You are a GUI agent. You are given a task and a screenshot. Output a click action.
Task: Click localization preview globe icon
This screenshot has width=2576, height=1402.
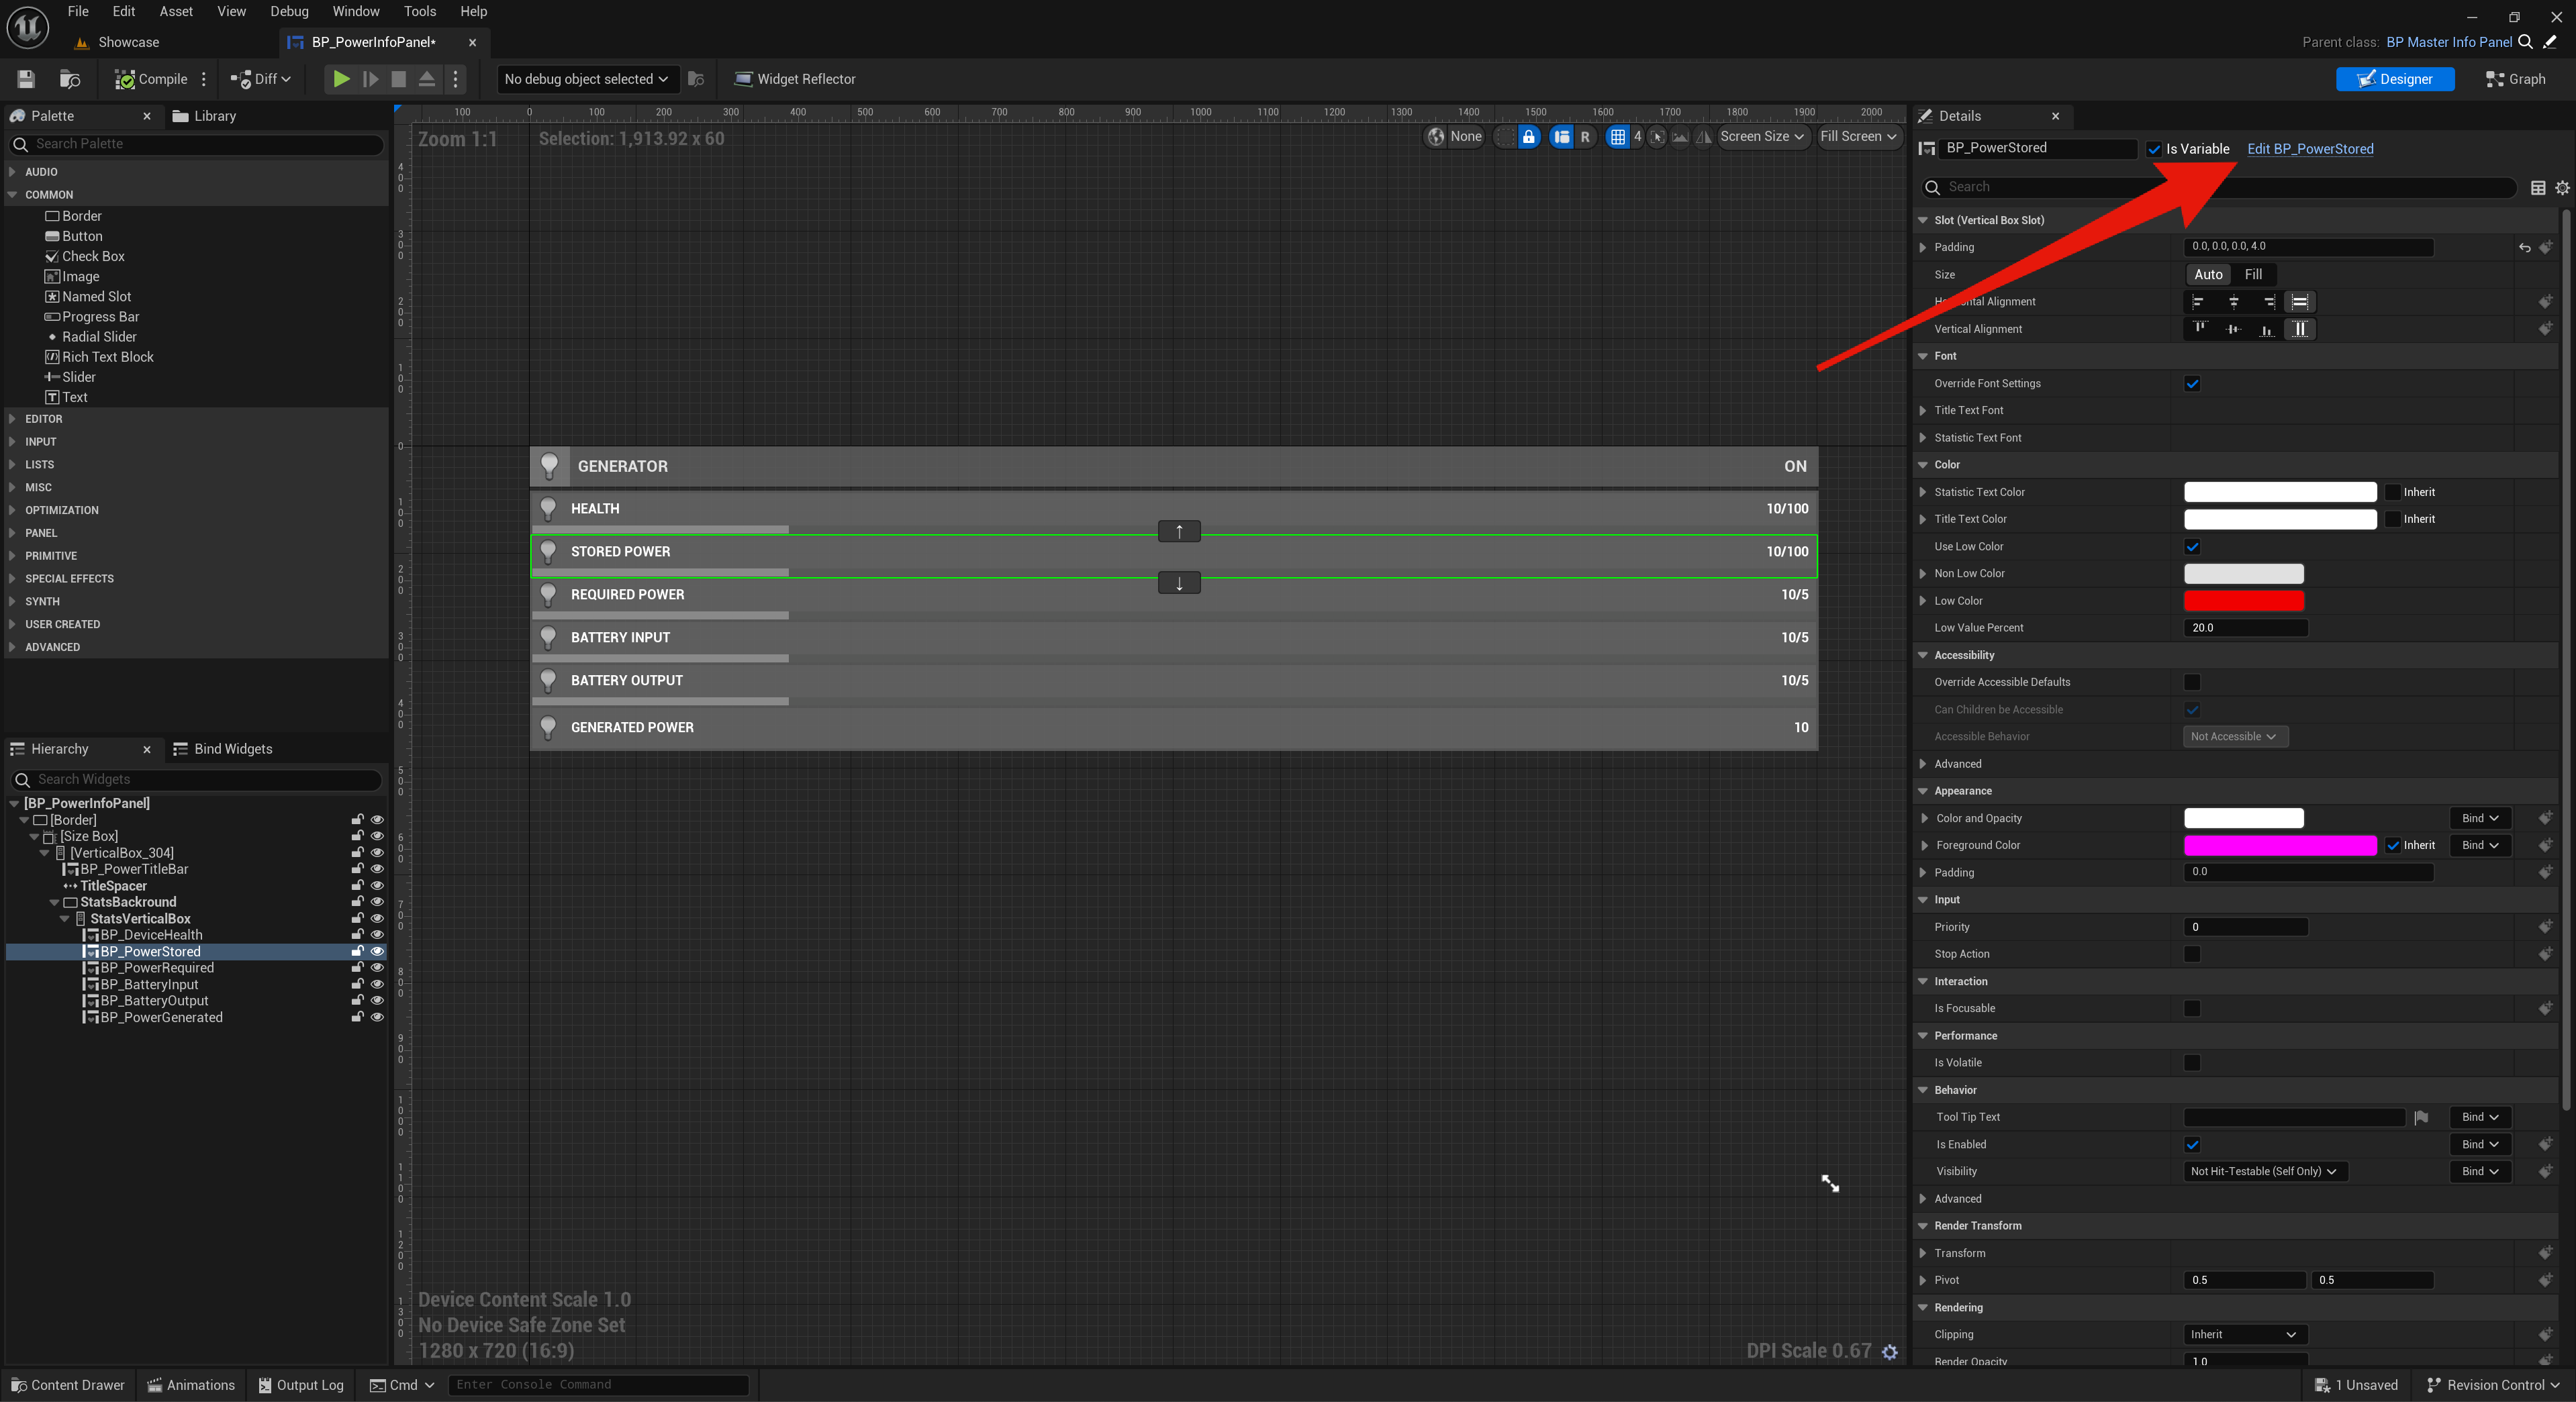pos(1436,137)
